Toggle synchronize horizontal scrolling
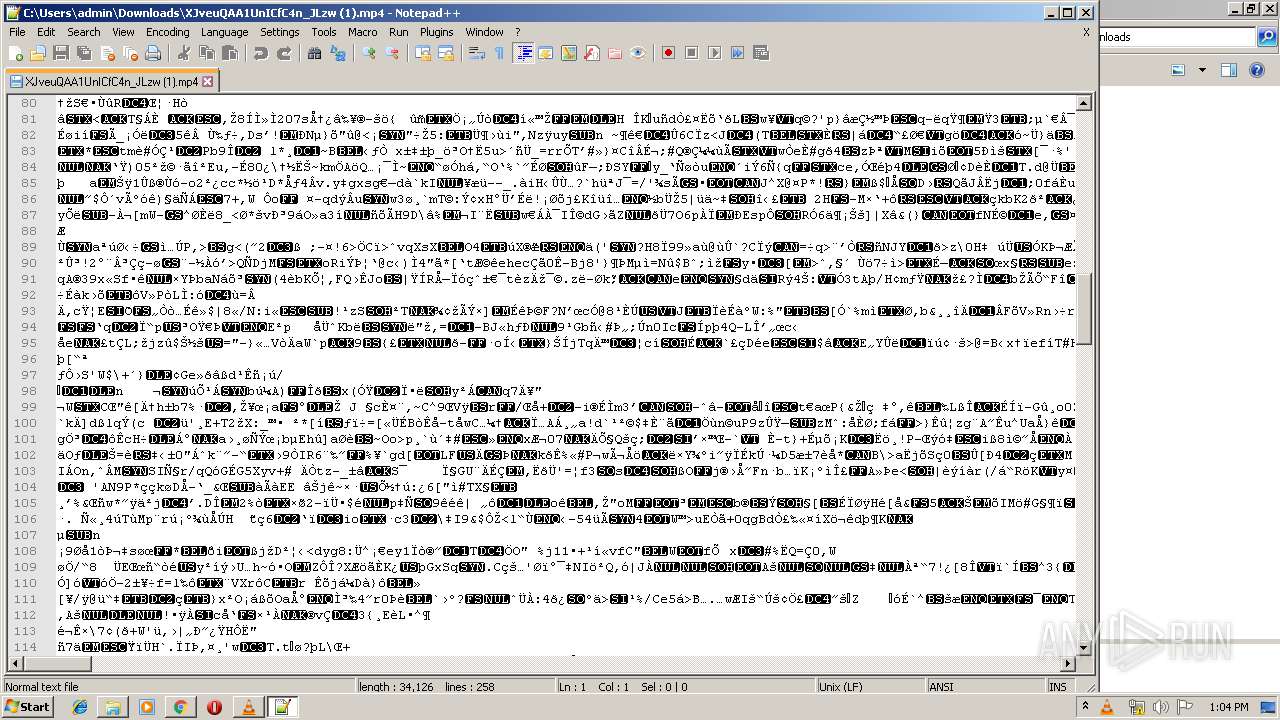This screenshot has height=720, width=1280. click(446, 53)
